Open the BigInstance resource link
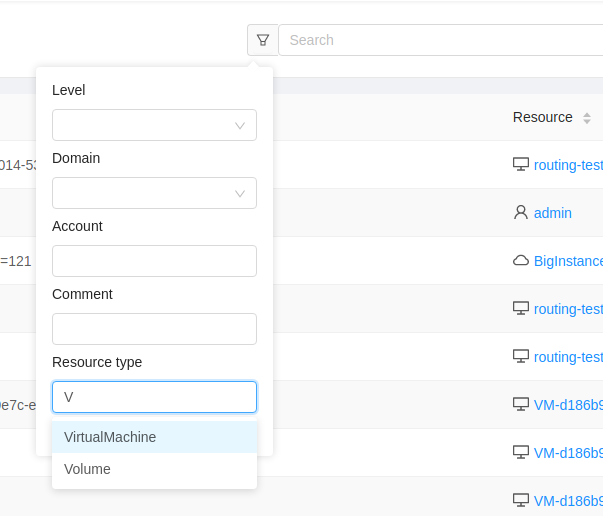The height and width of the screenshot is (516, 603). (568, 261)
